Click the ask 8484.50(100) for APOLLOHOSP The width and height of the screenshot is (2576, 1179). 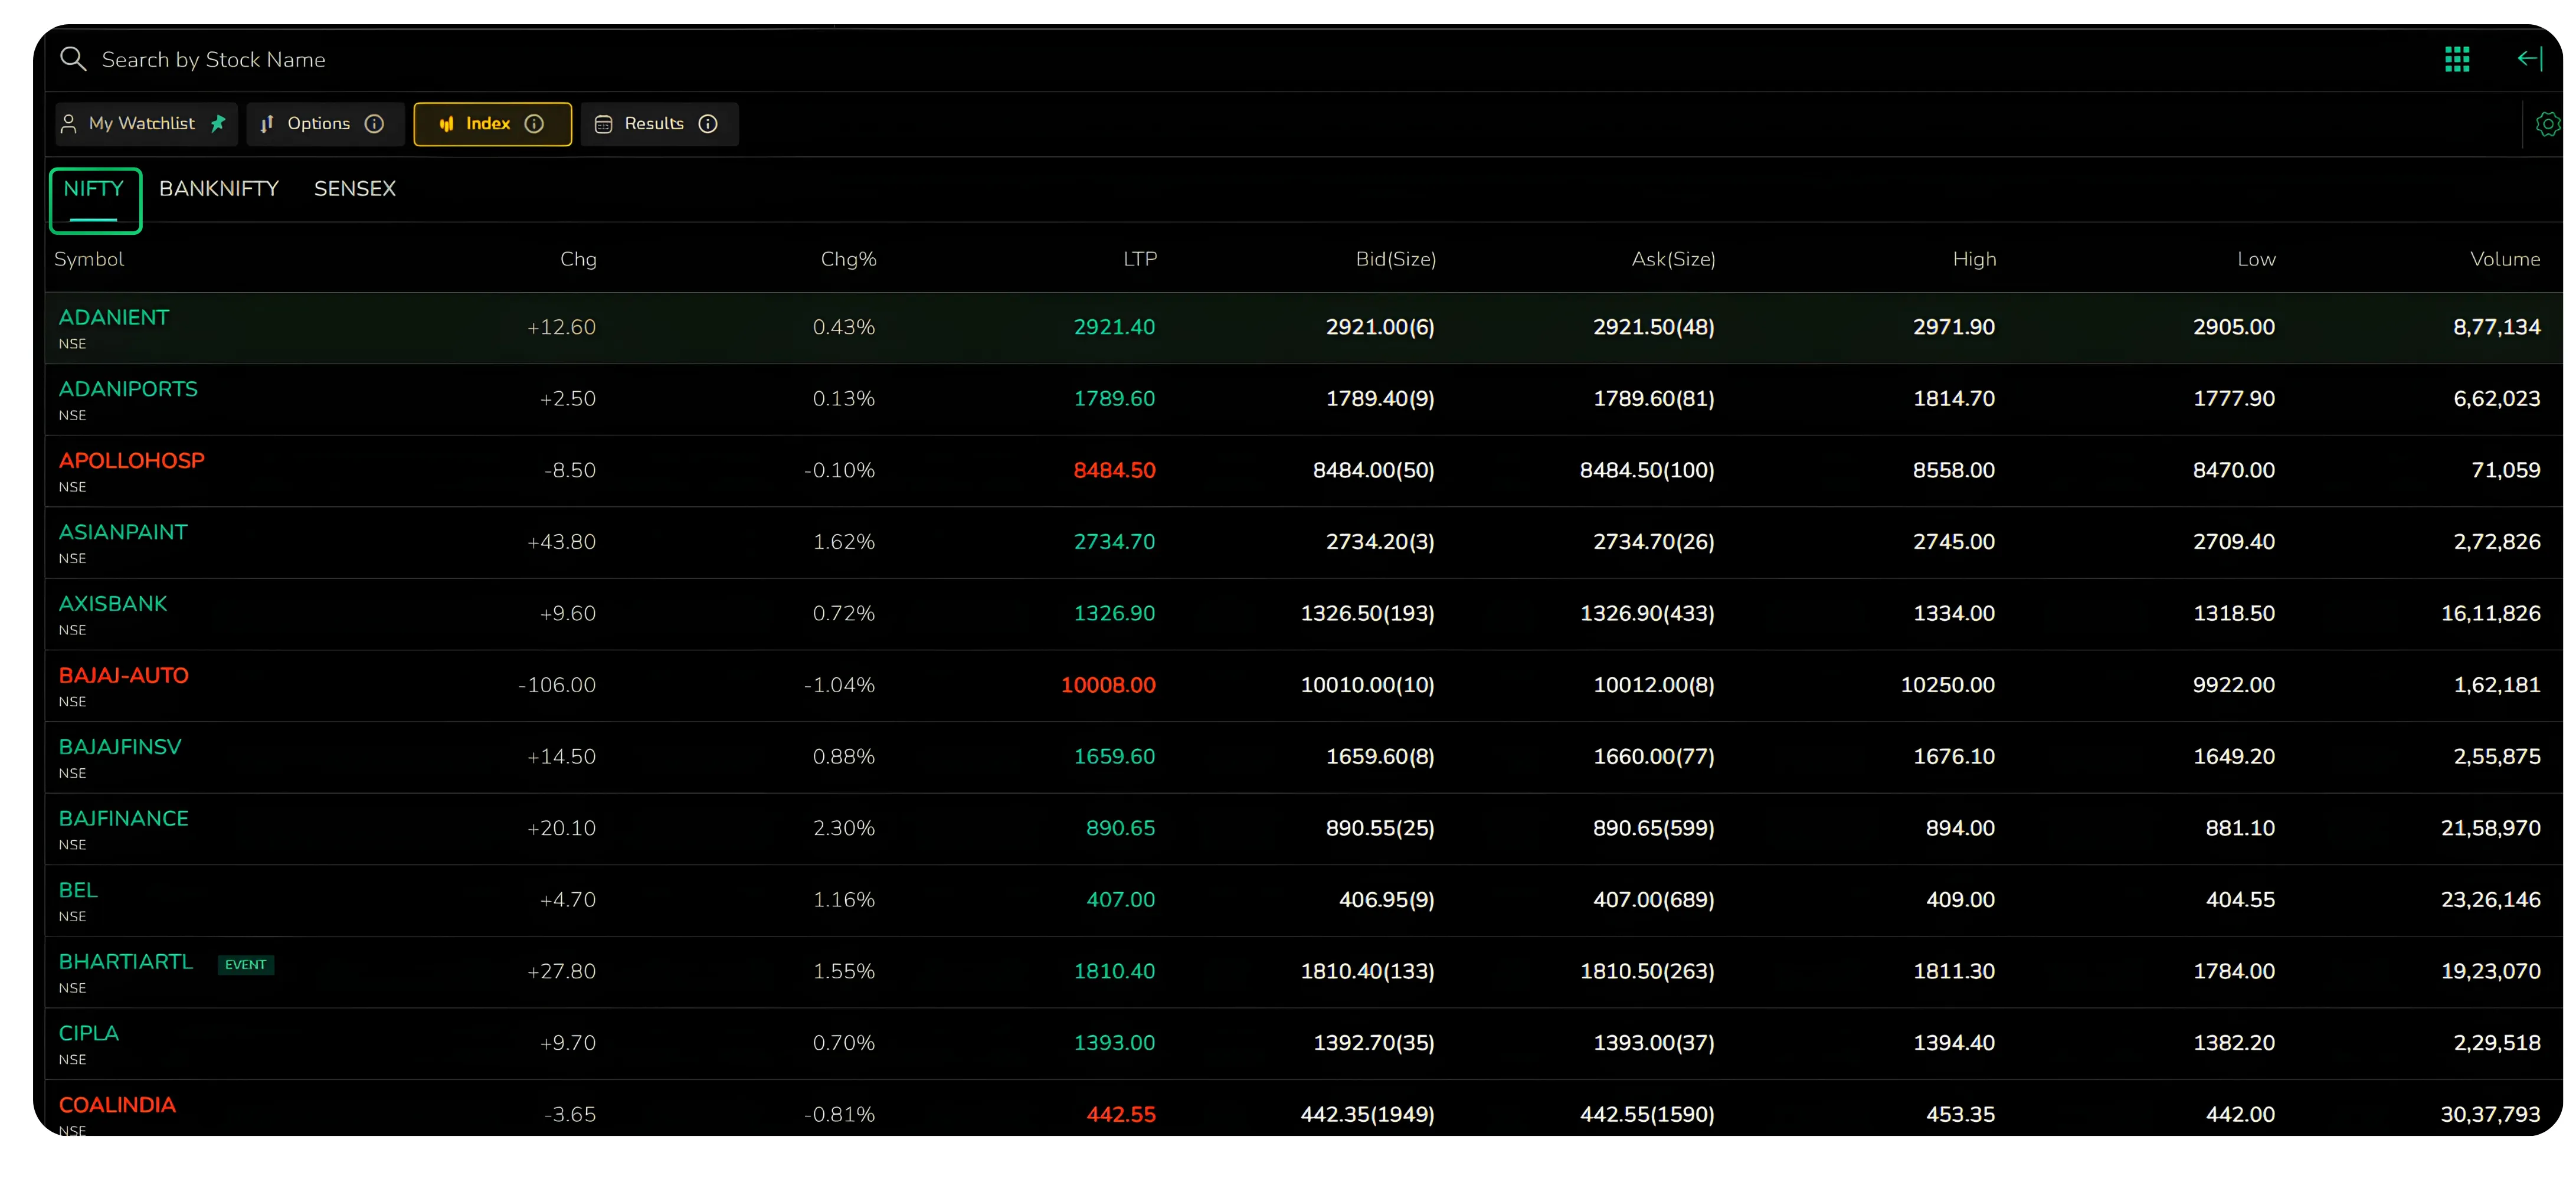tap(1647, 470)
